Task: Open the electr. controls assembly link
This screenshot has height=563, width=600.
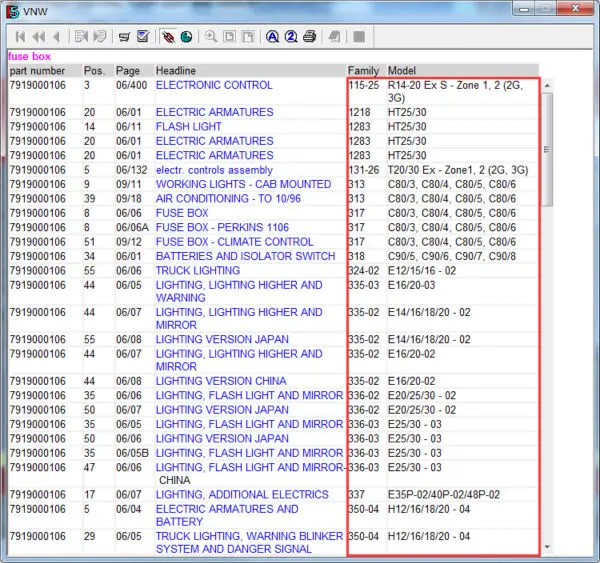Action: click(x=214, y=170)
